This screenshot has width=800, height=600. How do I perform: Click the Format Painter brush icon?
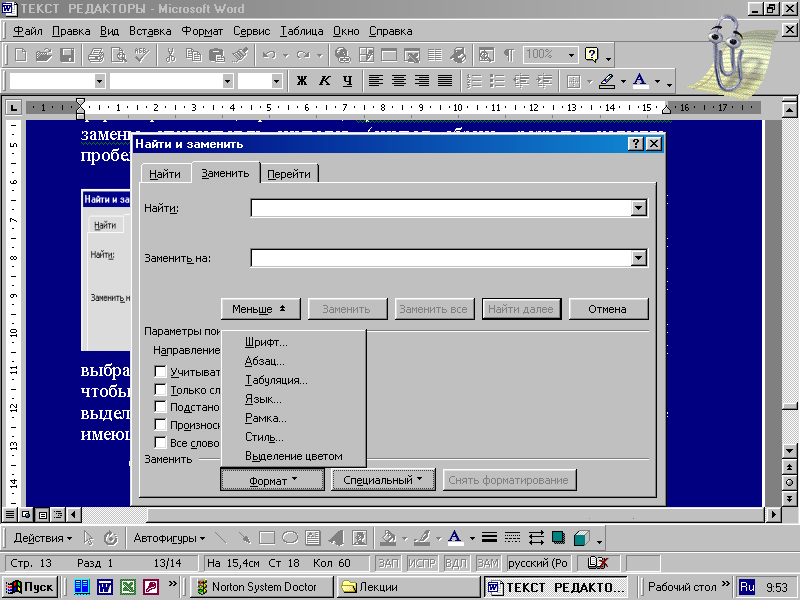240,55
